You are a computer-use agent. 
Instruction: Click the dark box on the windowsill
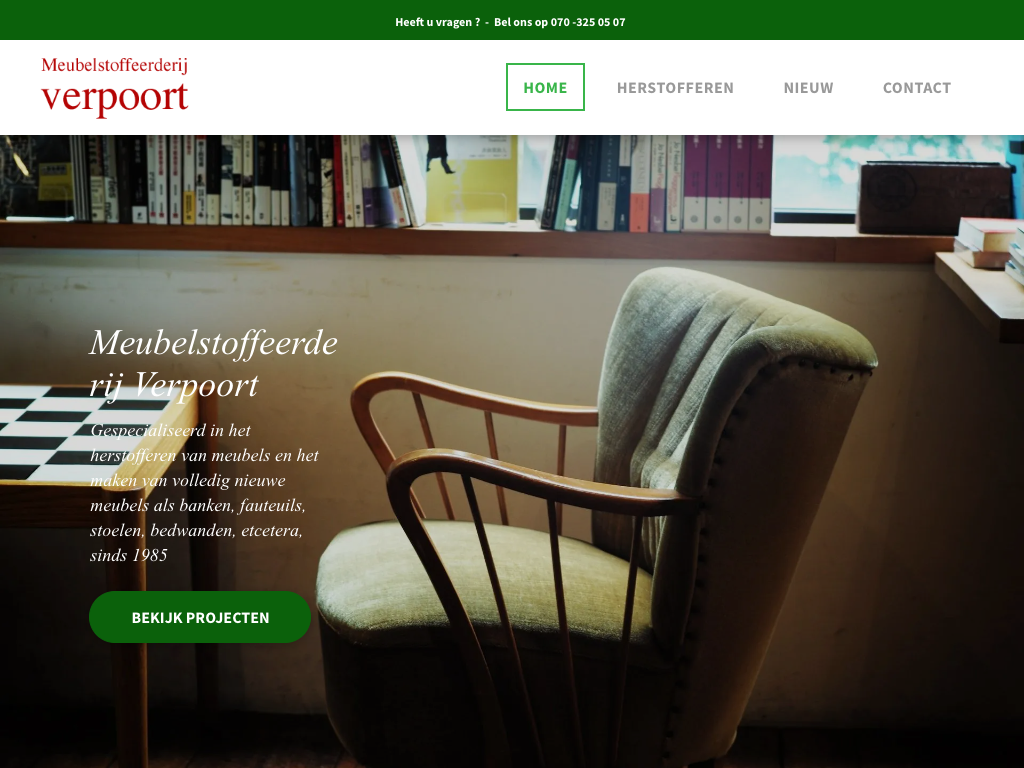click(935, 198)
